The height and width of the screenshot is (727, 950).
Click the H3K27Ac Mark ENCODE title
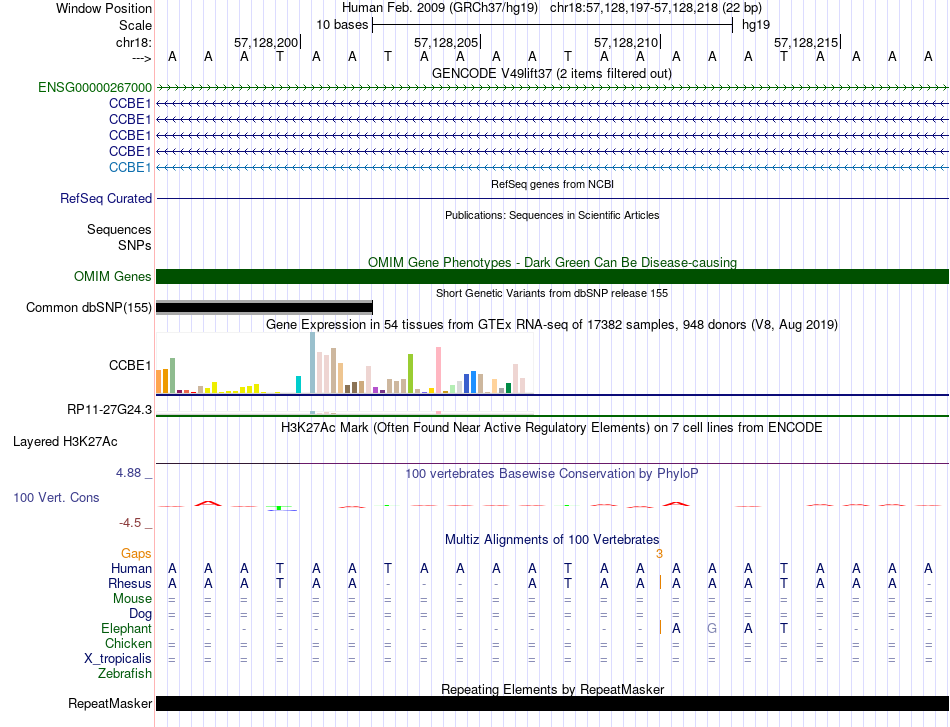pyautogui.click(x=552, y=428)
